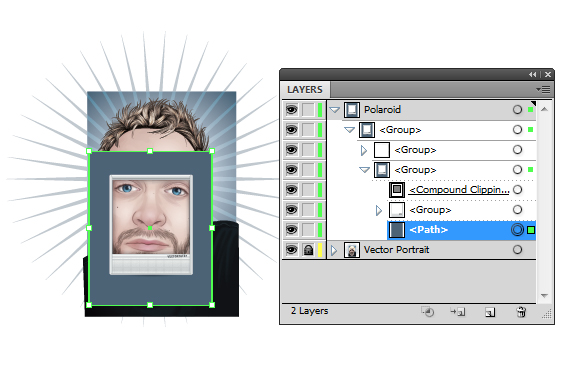
Task: Toggle visibility of the selected Path item
Action: [x=292, y=230]
